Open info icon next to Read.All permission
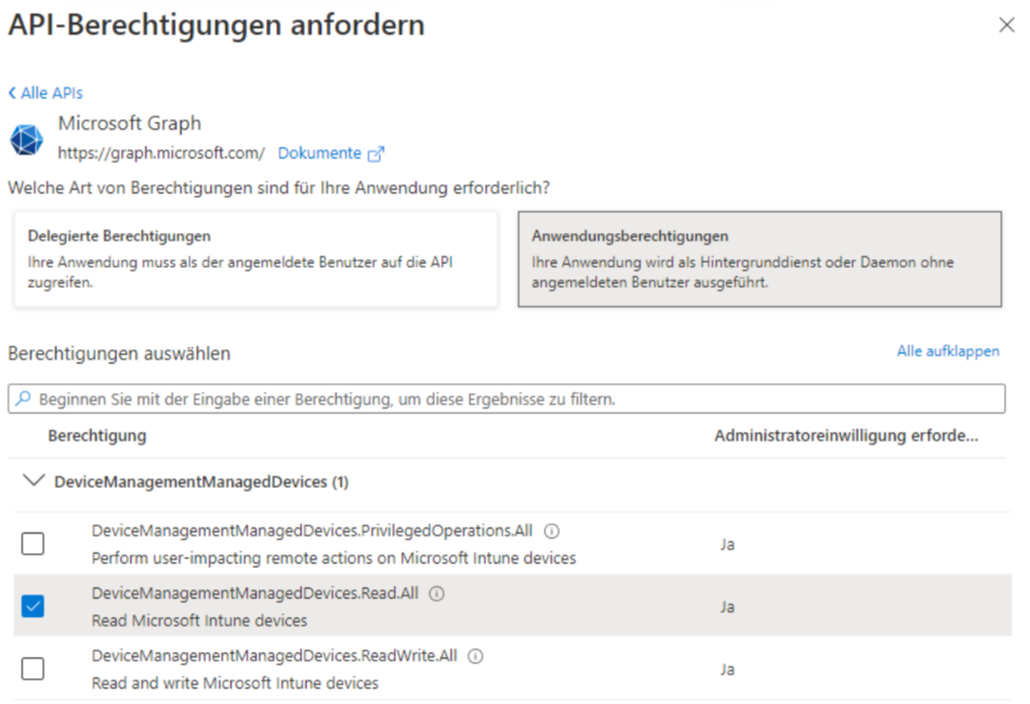Viewport: 1030px width, 704px height. pyautogui.click(x=437, y=594)
